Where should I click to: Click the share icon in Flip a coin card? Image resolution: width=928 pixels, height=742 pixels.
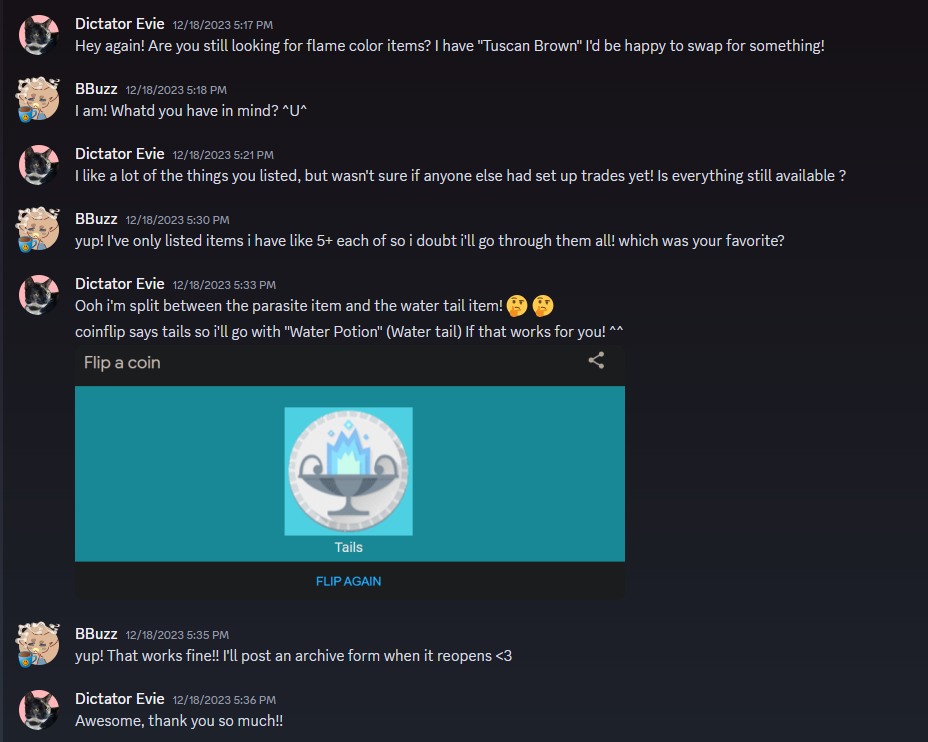596,360
